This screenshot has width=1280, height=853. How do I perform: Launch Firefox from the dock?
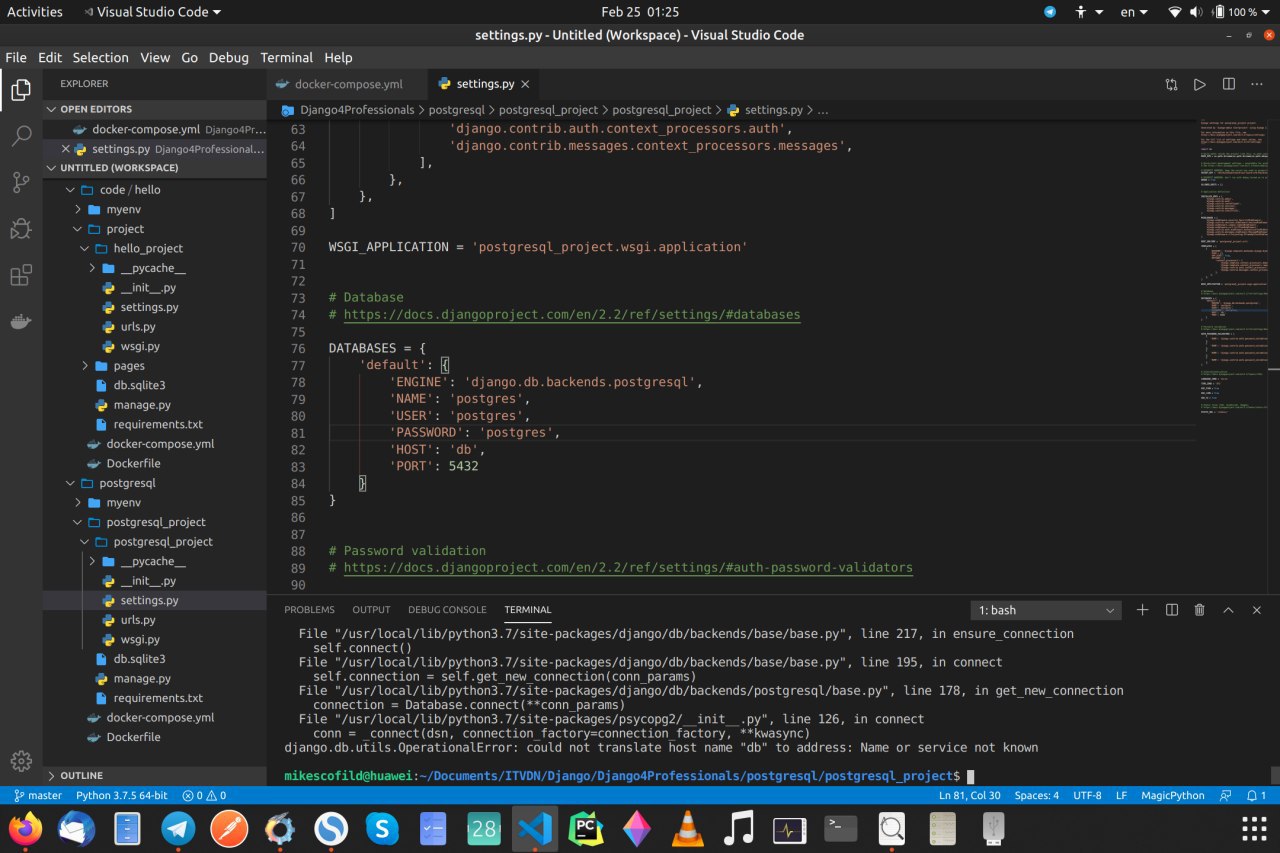click(26, 828)
